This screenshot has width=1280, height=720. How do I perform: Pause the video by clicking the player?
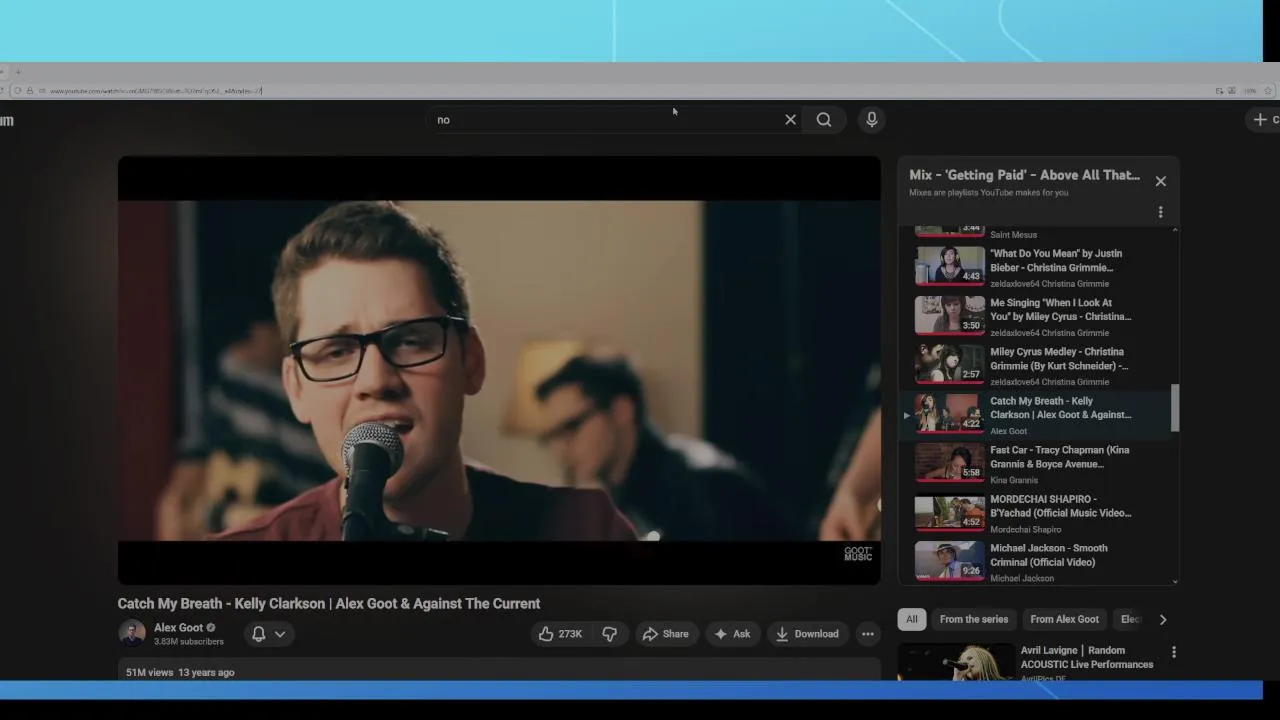tap(499, 370)
